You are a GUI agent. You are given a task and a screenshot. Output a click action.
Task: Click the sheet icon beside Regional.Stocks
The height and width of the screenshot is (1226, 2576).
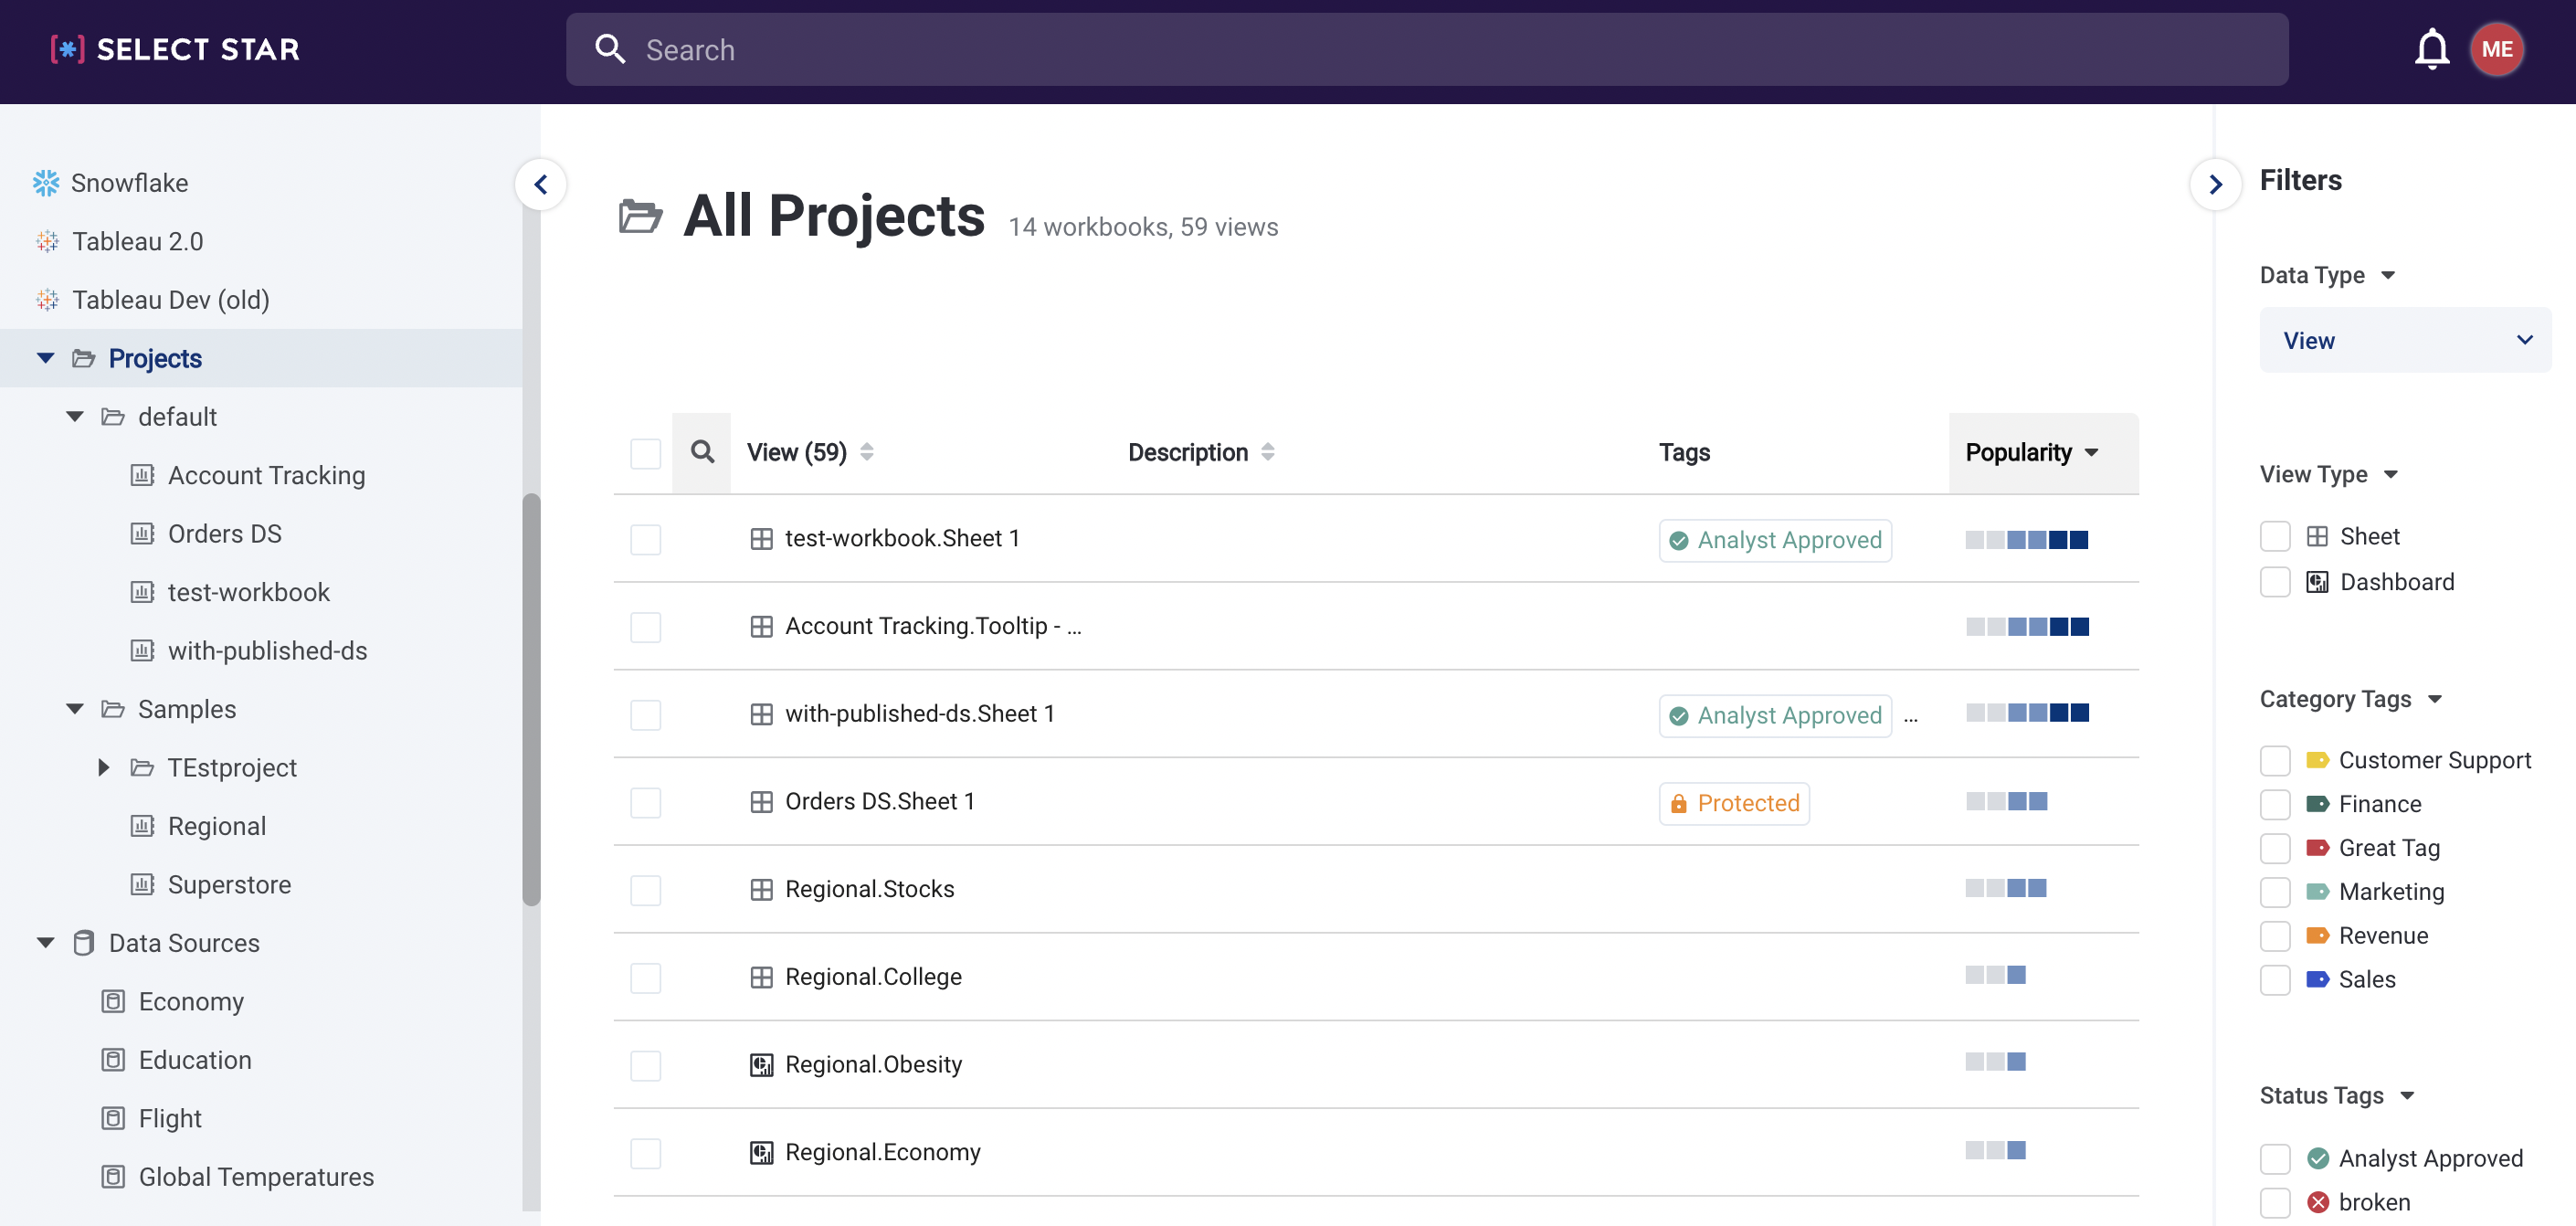761,890
